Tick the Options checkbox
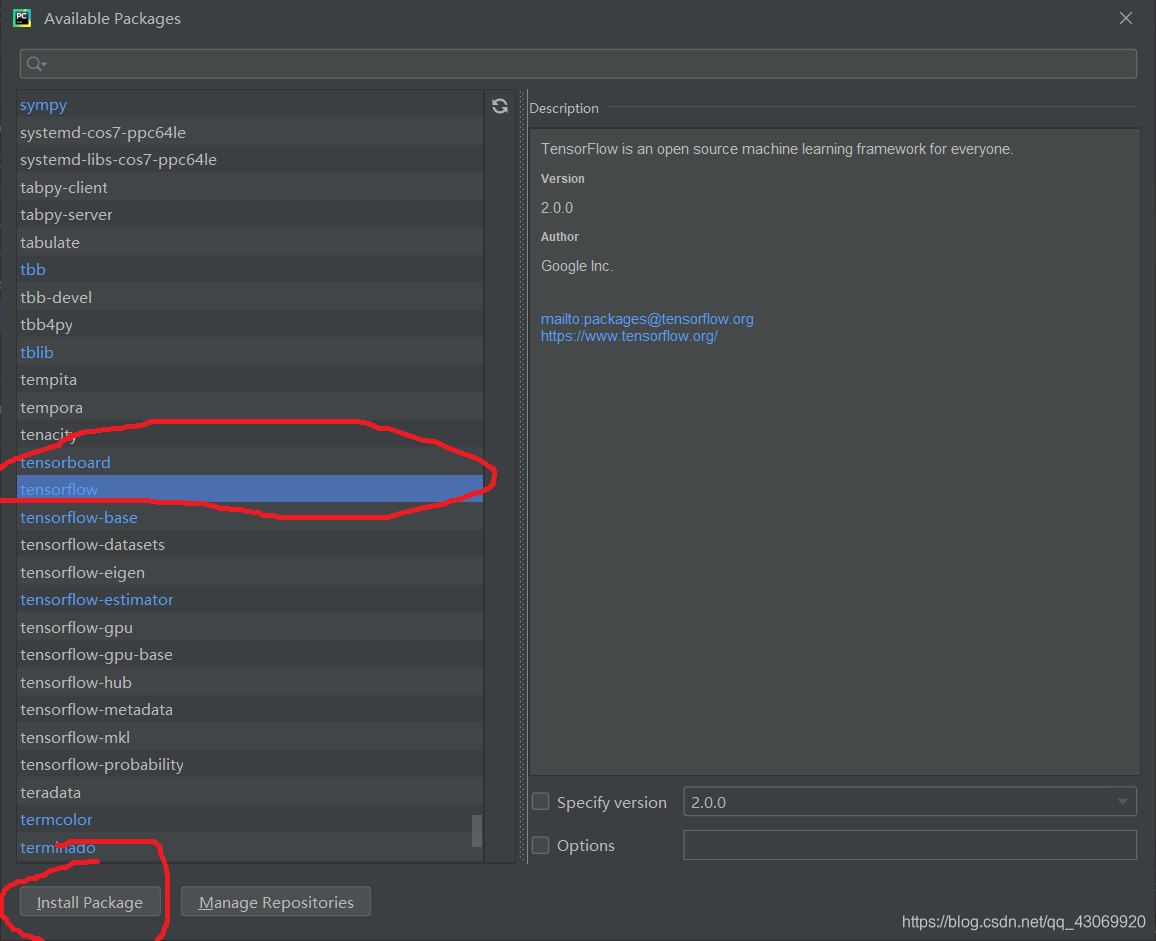This screenshot has width=1156, height=941. 540,845
